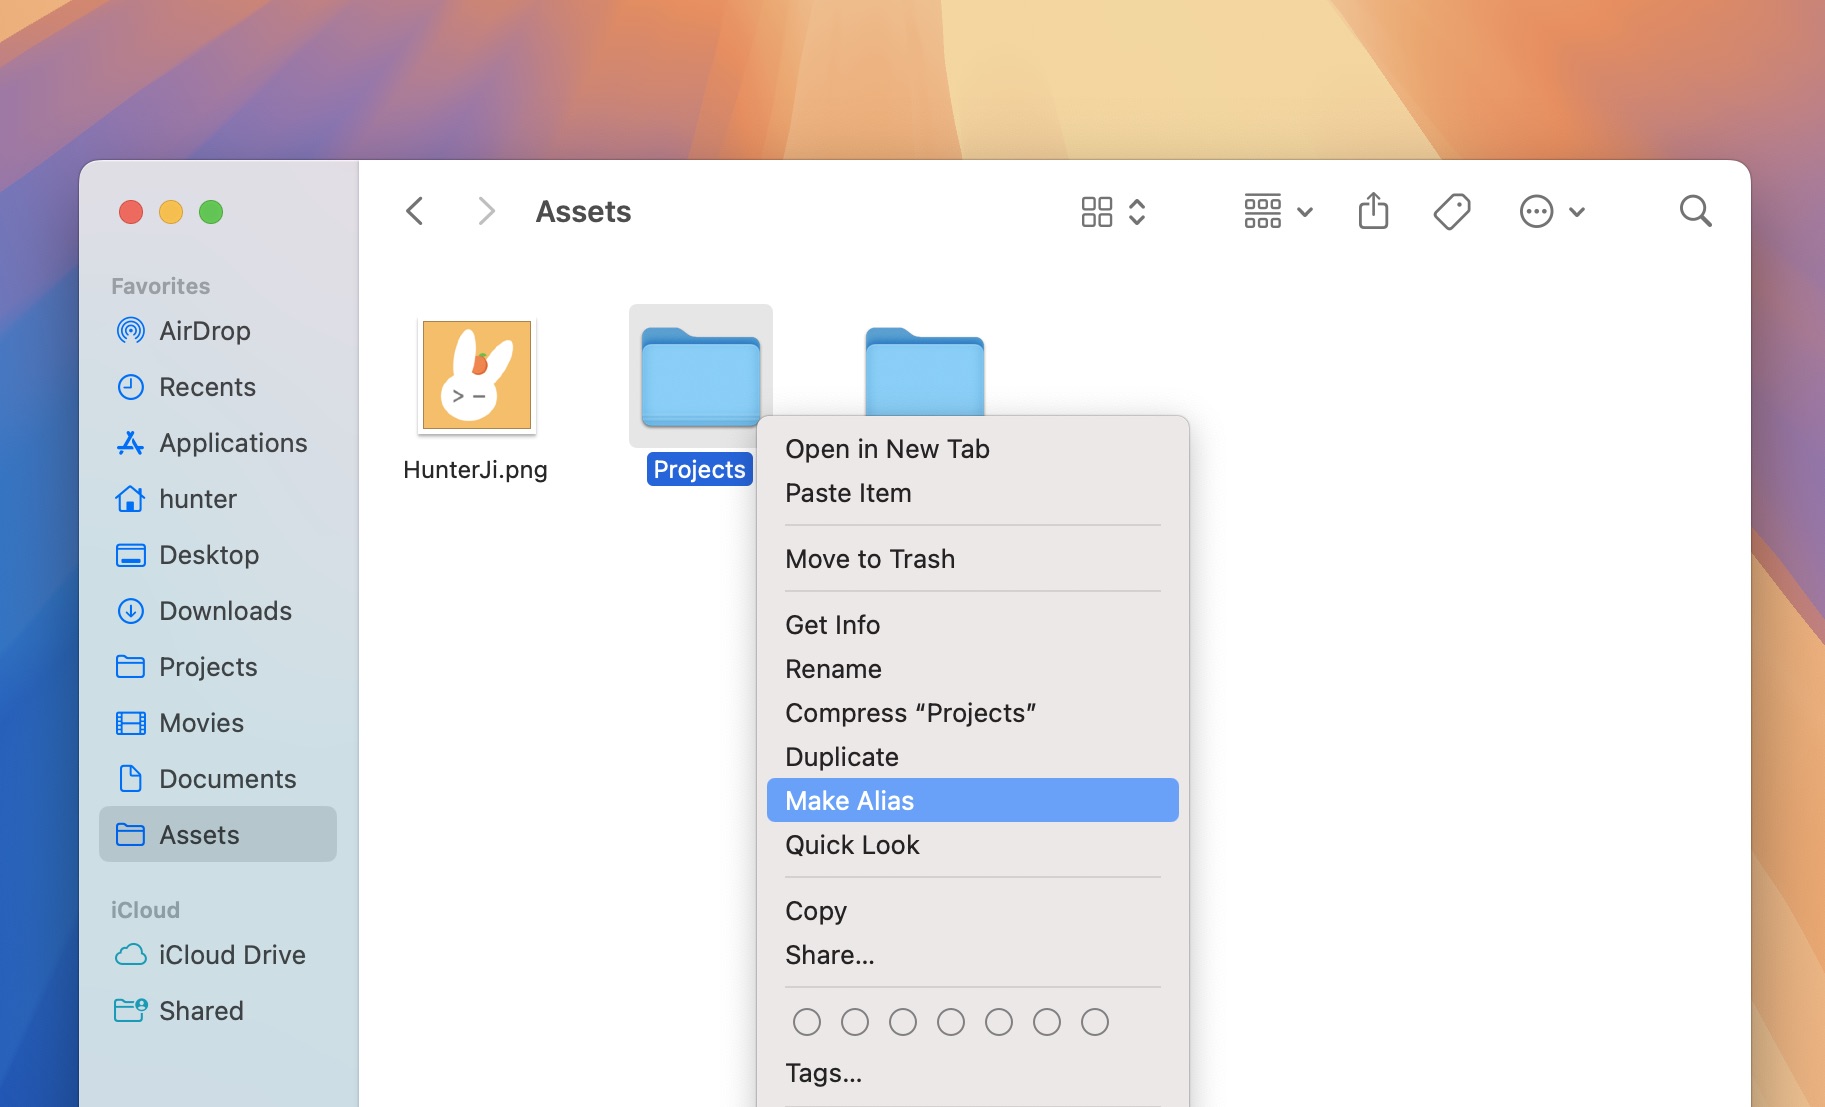Navigate to the Downloads folder

(224, 610)
